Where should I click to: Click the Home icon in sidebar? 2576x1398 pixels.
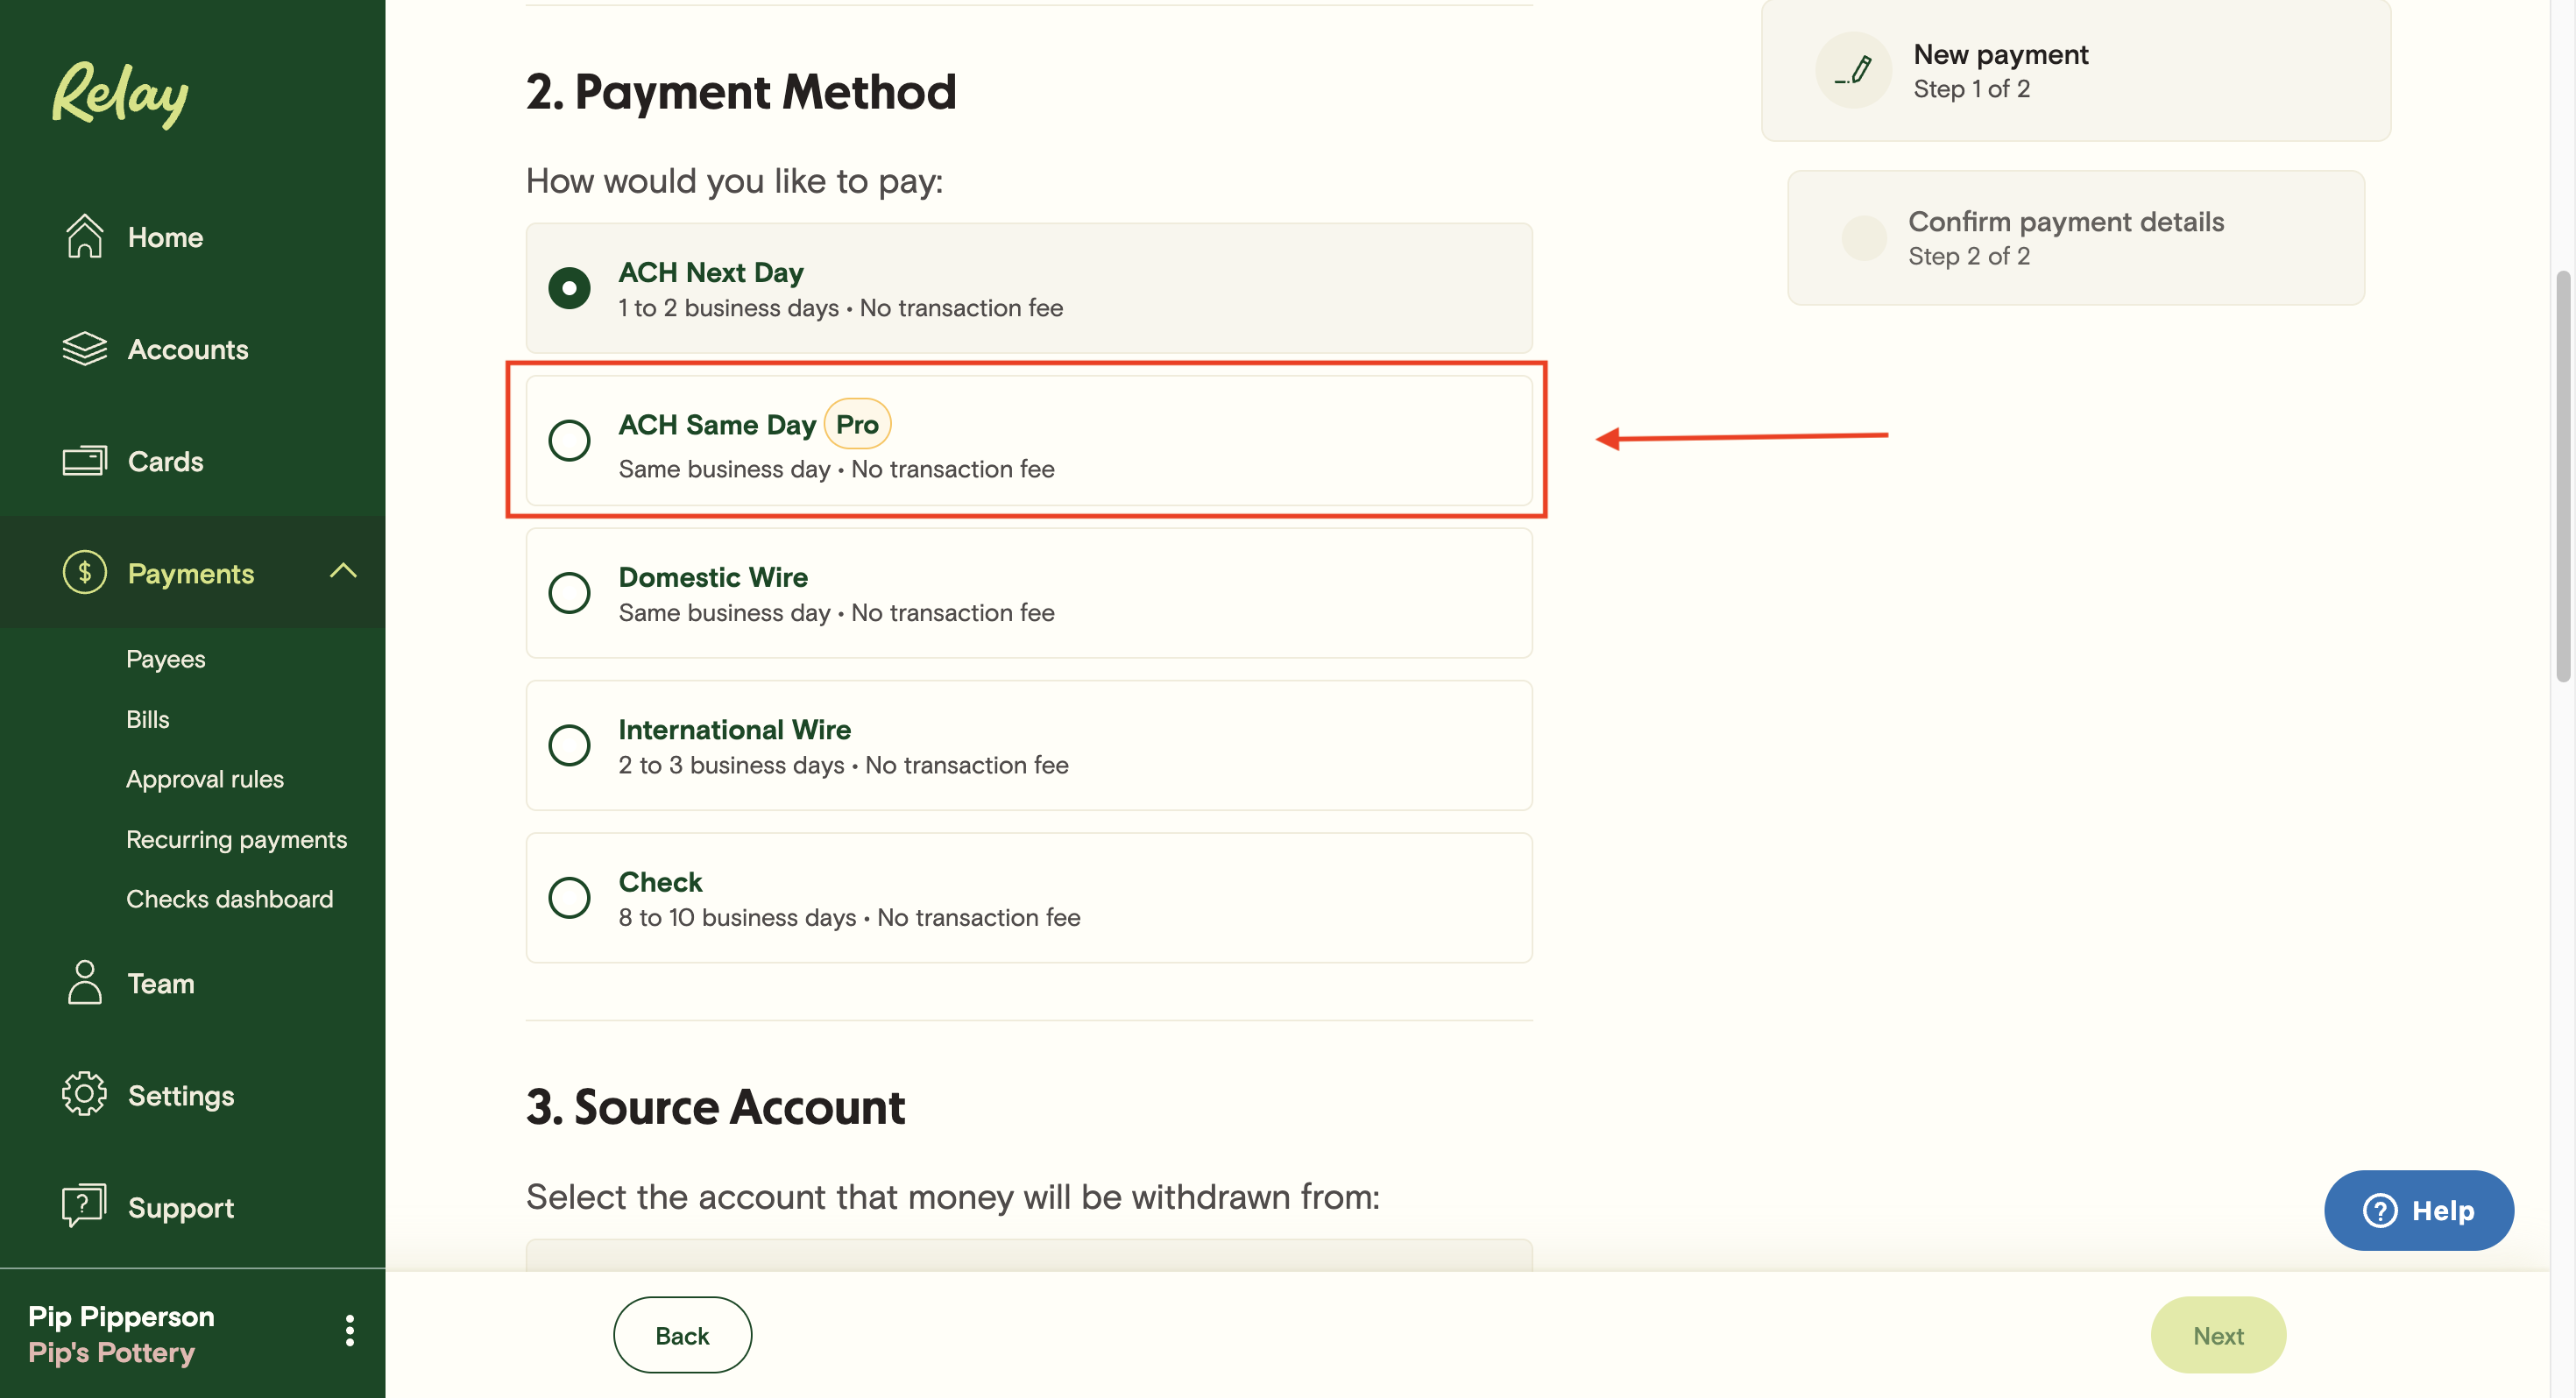[x=84, y=236]
